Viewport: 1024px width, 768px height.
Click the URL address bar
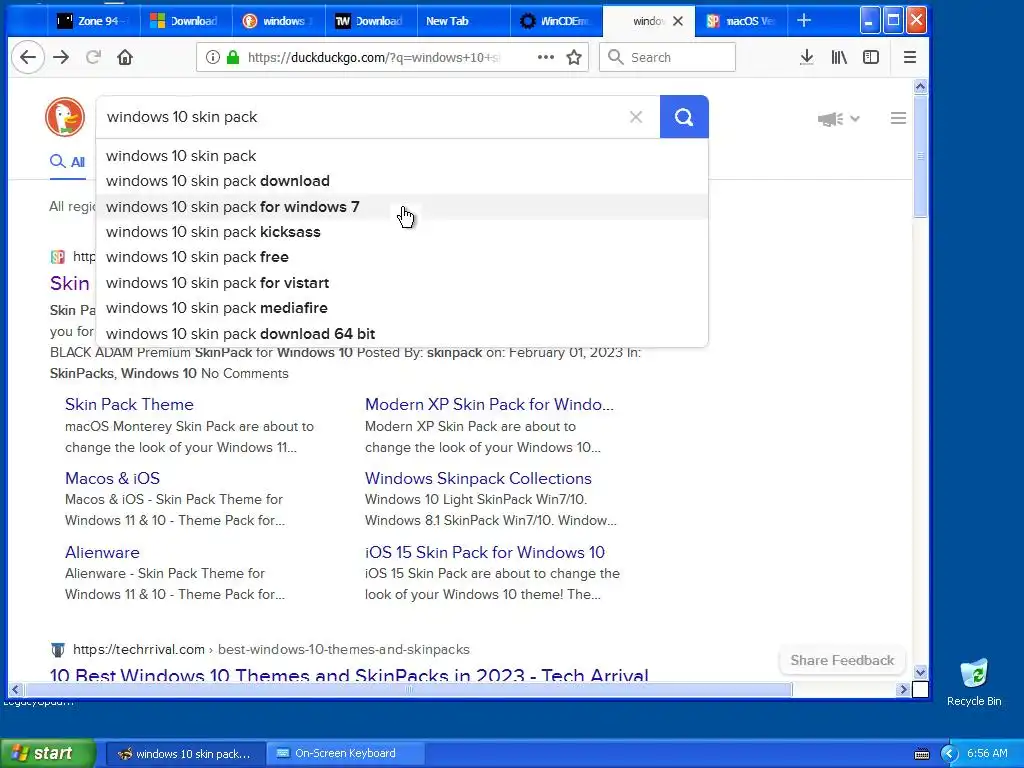tap(372, 57)
